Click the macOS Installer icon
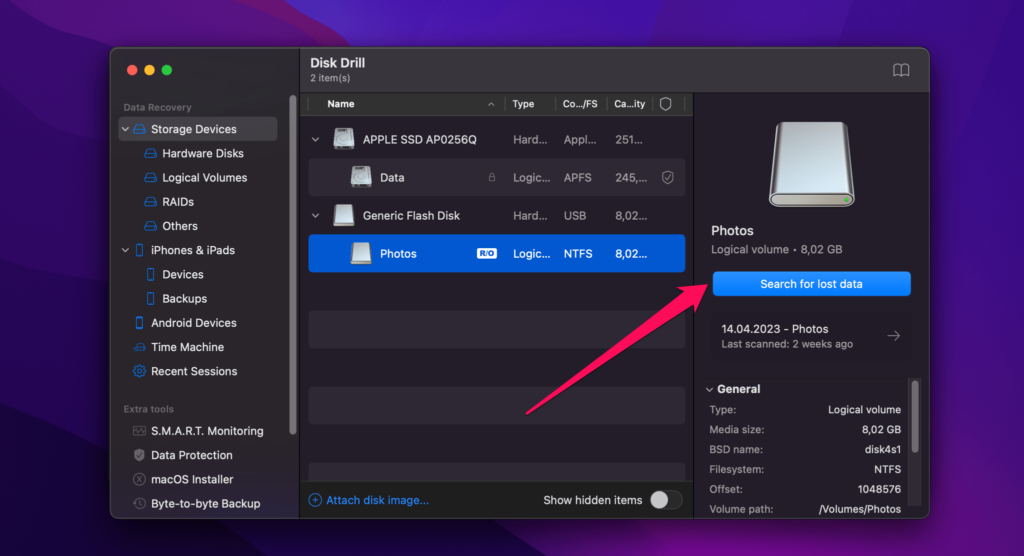The height and width of the screenshot is (556, 1024). (139, 479)
